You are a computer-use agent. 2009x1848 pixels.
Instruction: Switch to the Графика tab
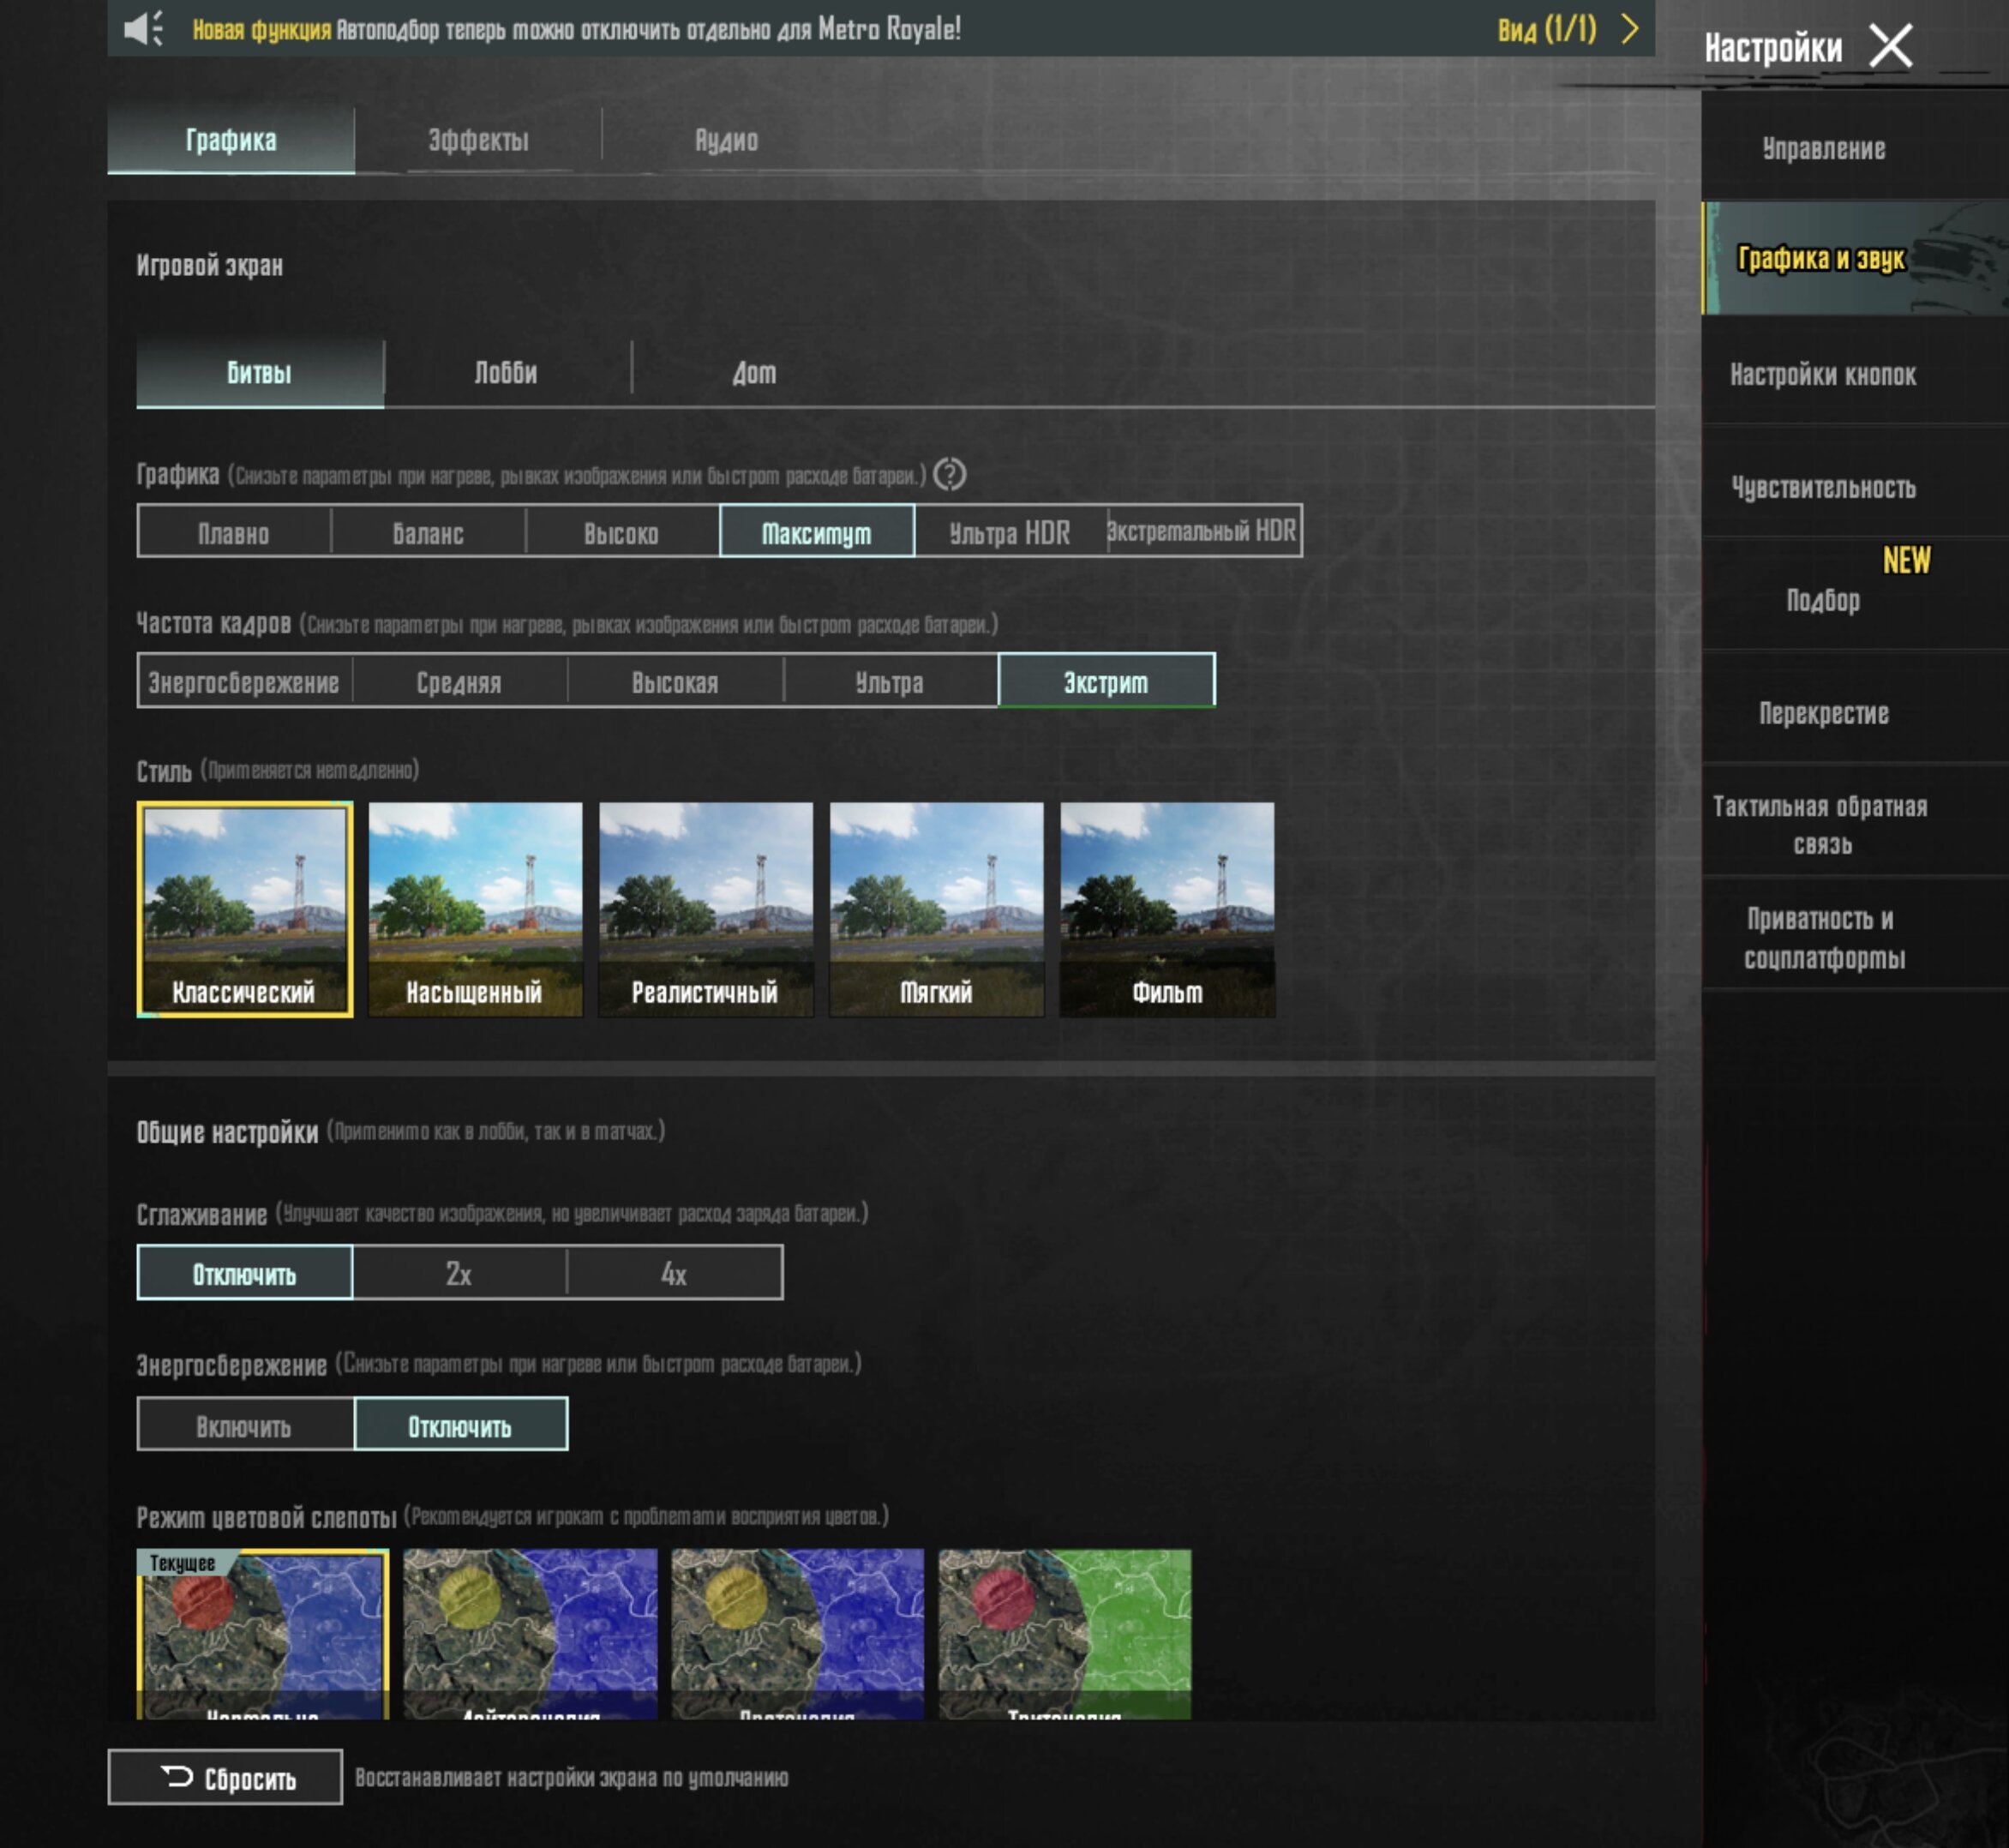click(x=231, y=140)
